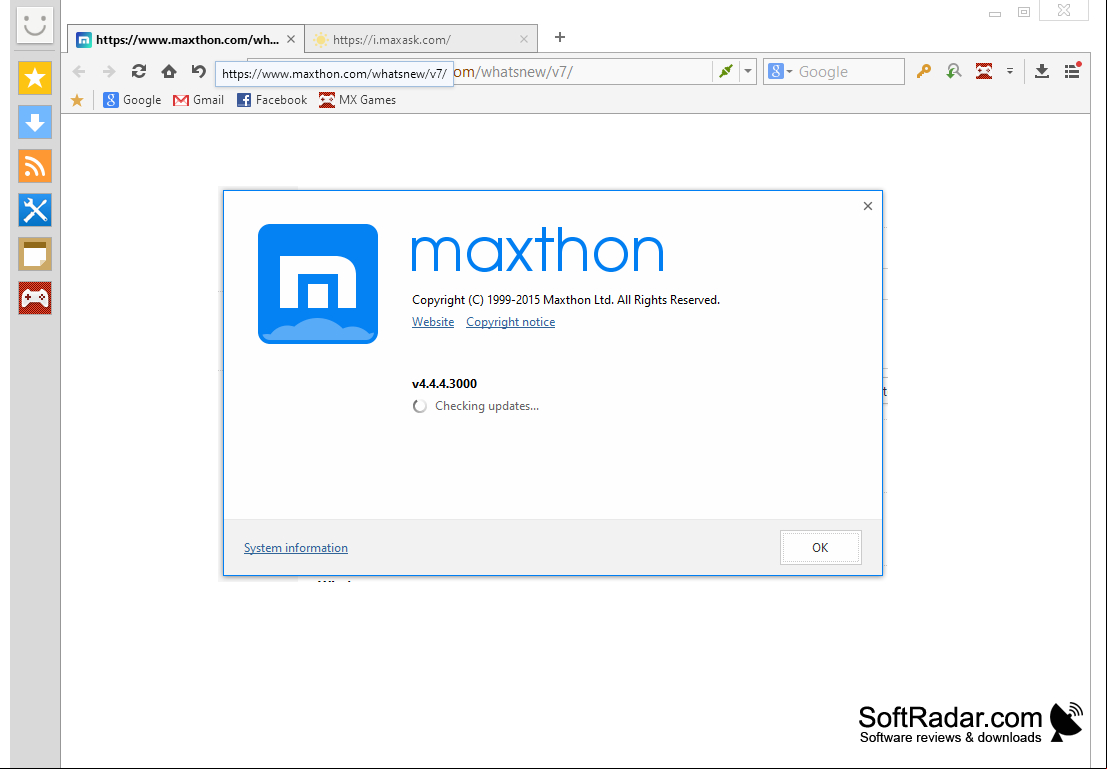Open the smiley face user avatar menu
The image size is (1107, 769).
(35, 25)
